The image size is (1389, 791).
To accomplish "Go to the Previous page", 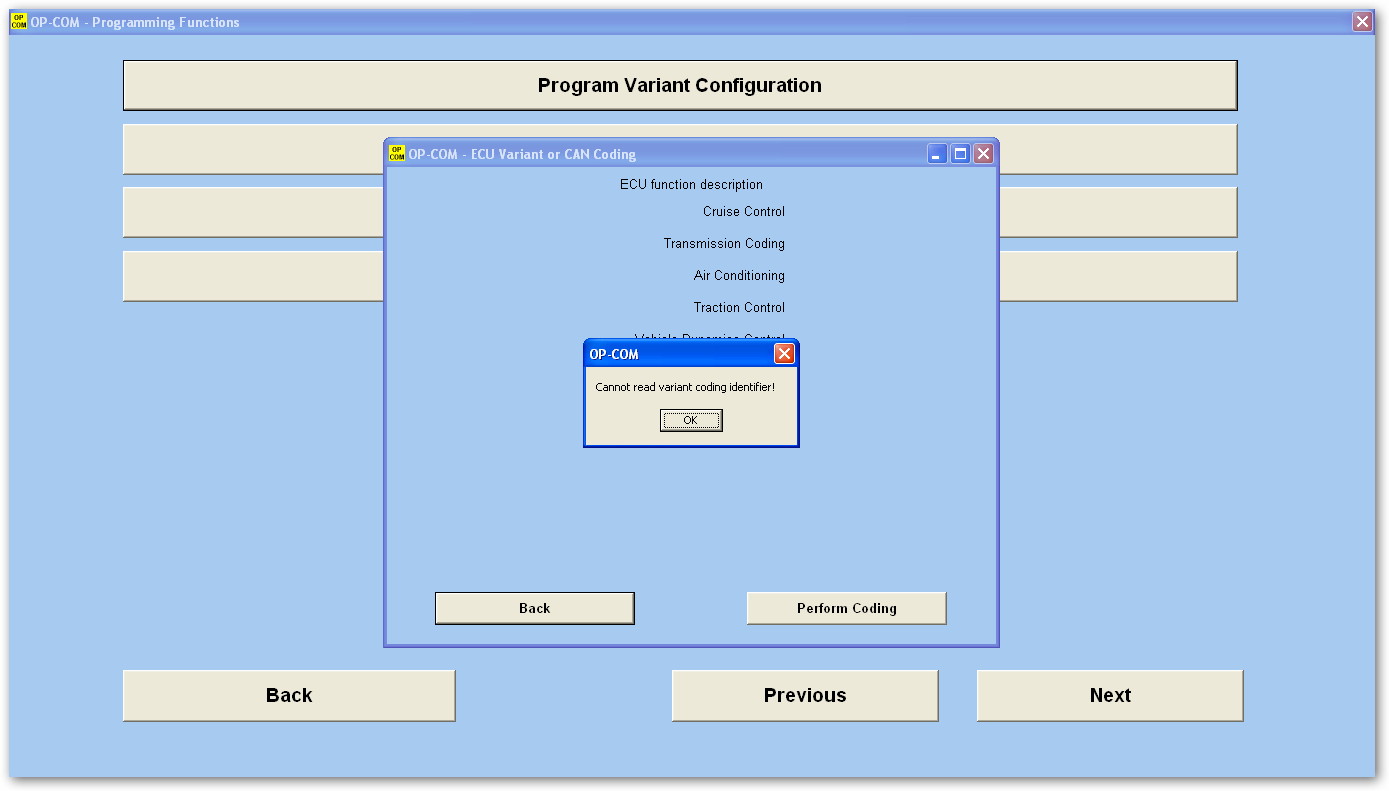I will pyautogui.click(x=805, y=696).
